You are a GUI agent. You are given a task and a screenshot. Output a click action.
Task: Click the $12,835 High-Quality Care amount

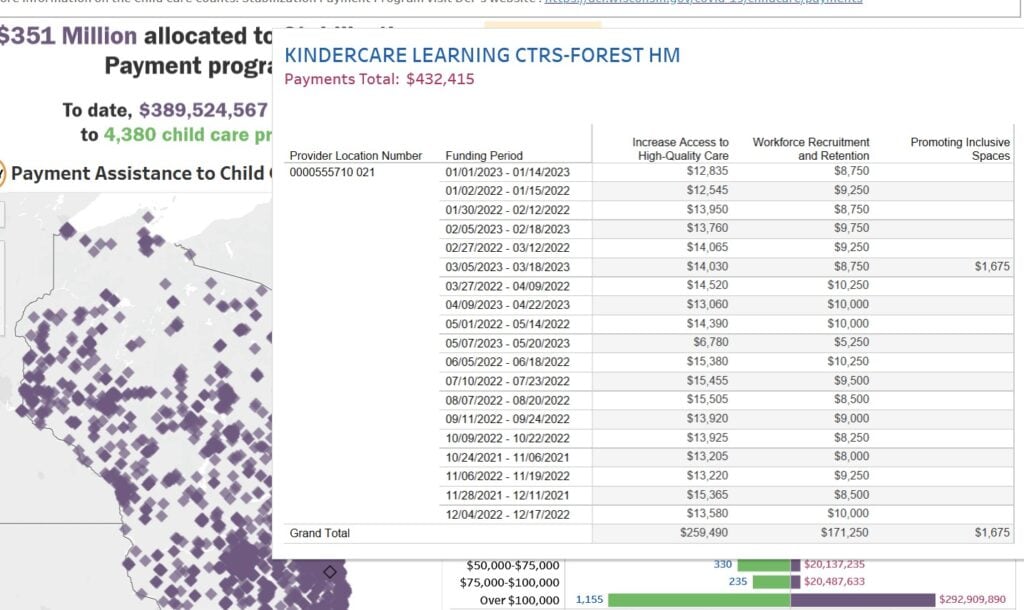pos(707,171)
